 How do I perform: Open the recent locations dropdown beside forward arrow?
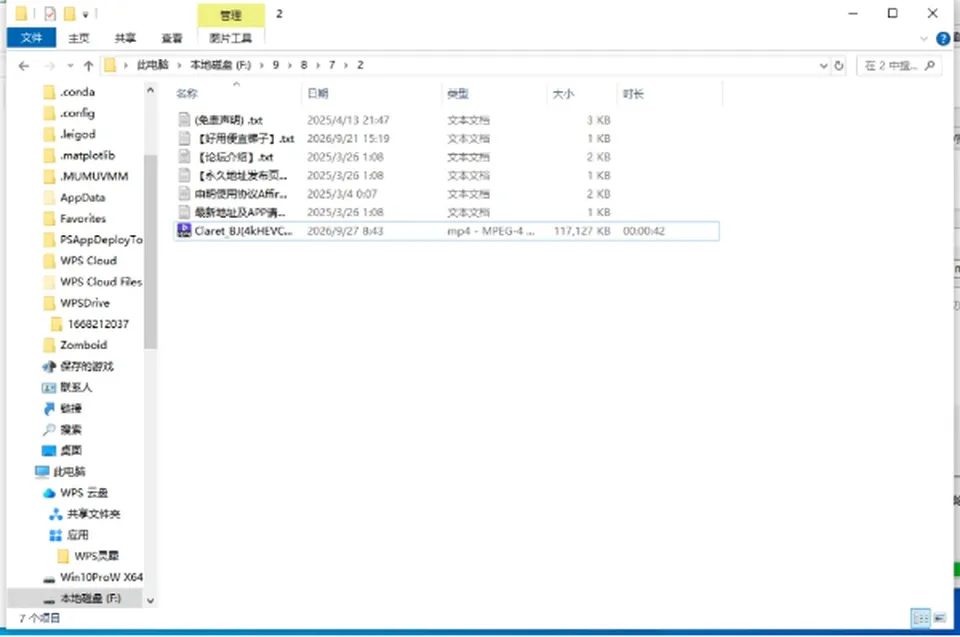(x=70, y=66)
